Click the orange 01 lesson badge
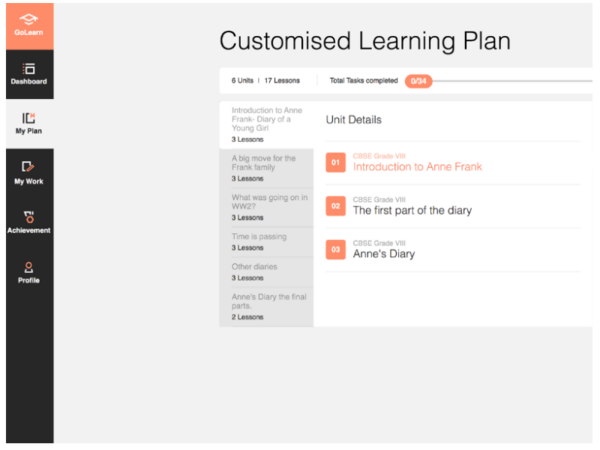600x450 pixels. [336, 162]
